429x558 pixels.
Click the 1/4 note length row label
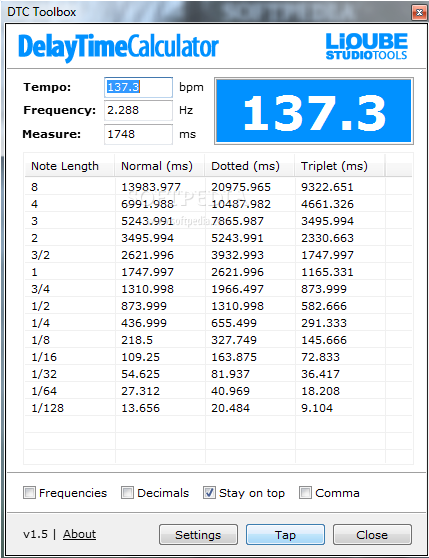point(41,323)
